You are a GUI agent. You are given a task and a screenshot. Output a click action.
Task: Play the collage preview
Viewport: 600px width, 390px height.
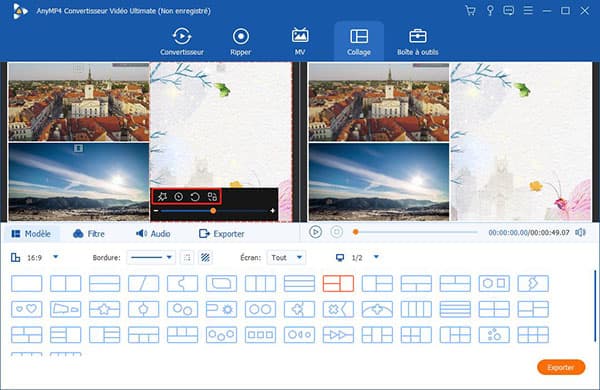click(x=315, y=232)
